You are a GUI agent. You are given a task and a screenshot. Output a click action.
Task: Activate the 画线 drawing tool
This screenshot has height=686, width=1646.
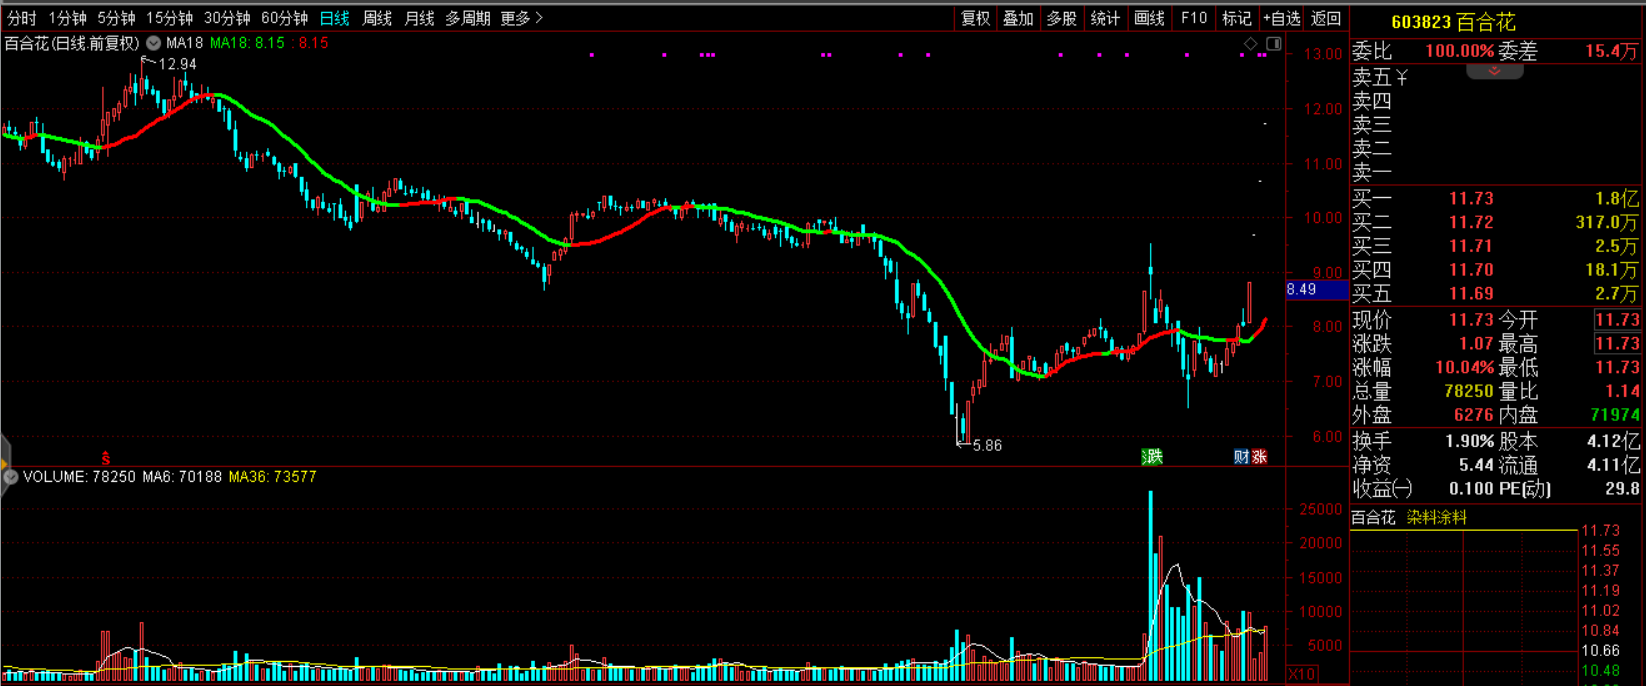point(1149,18)
